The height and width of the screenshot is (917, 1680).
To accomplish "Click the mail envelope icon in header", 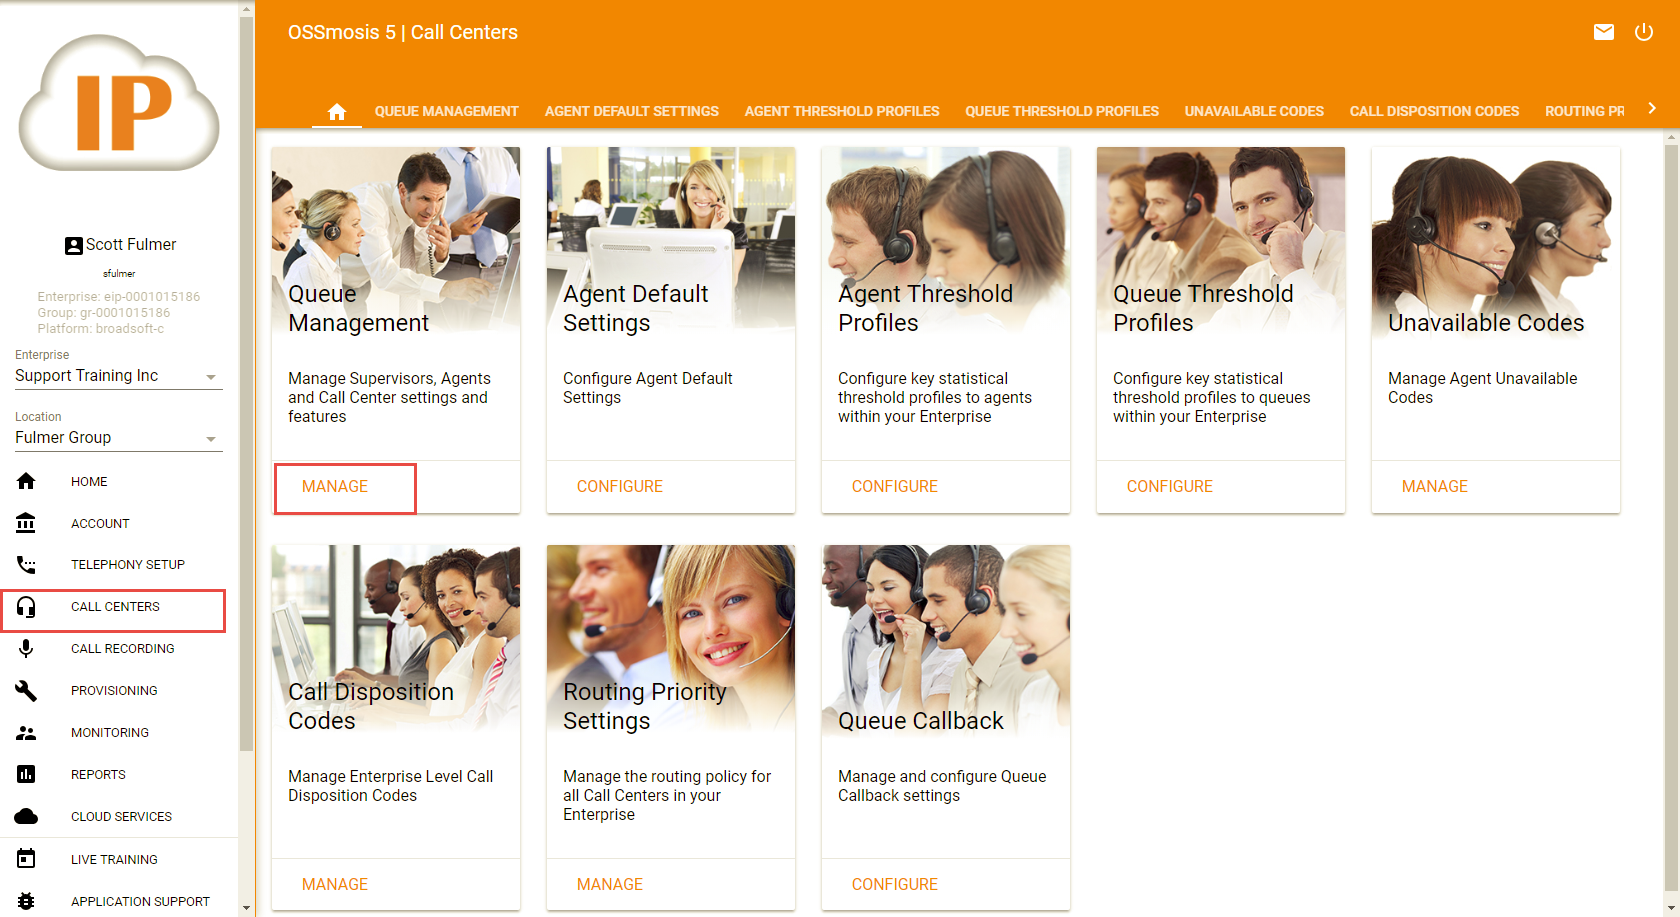I will [1603, 32].
